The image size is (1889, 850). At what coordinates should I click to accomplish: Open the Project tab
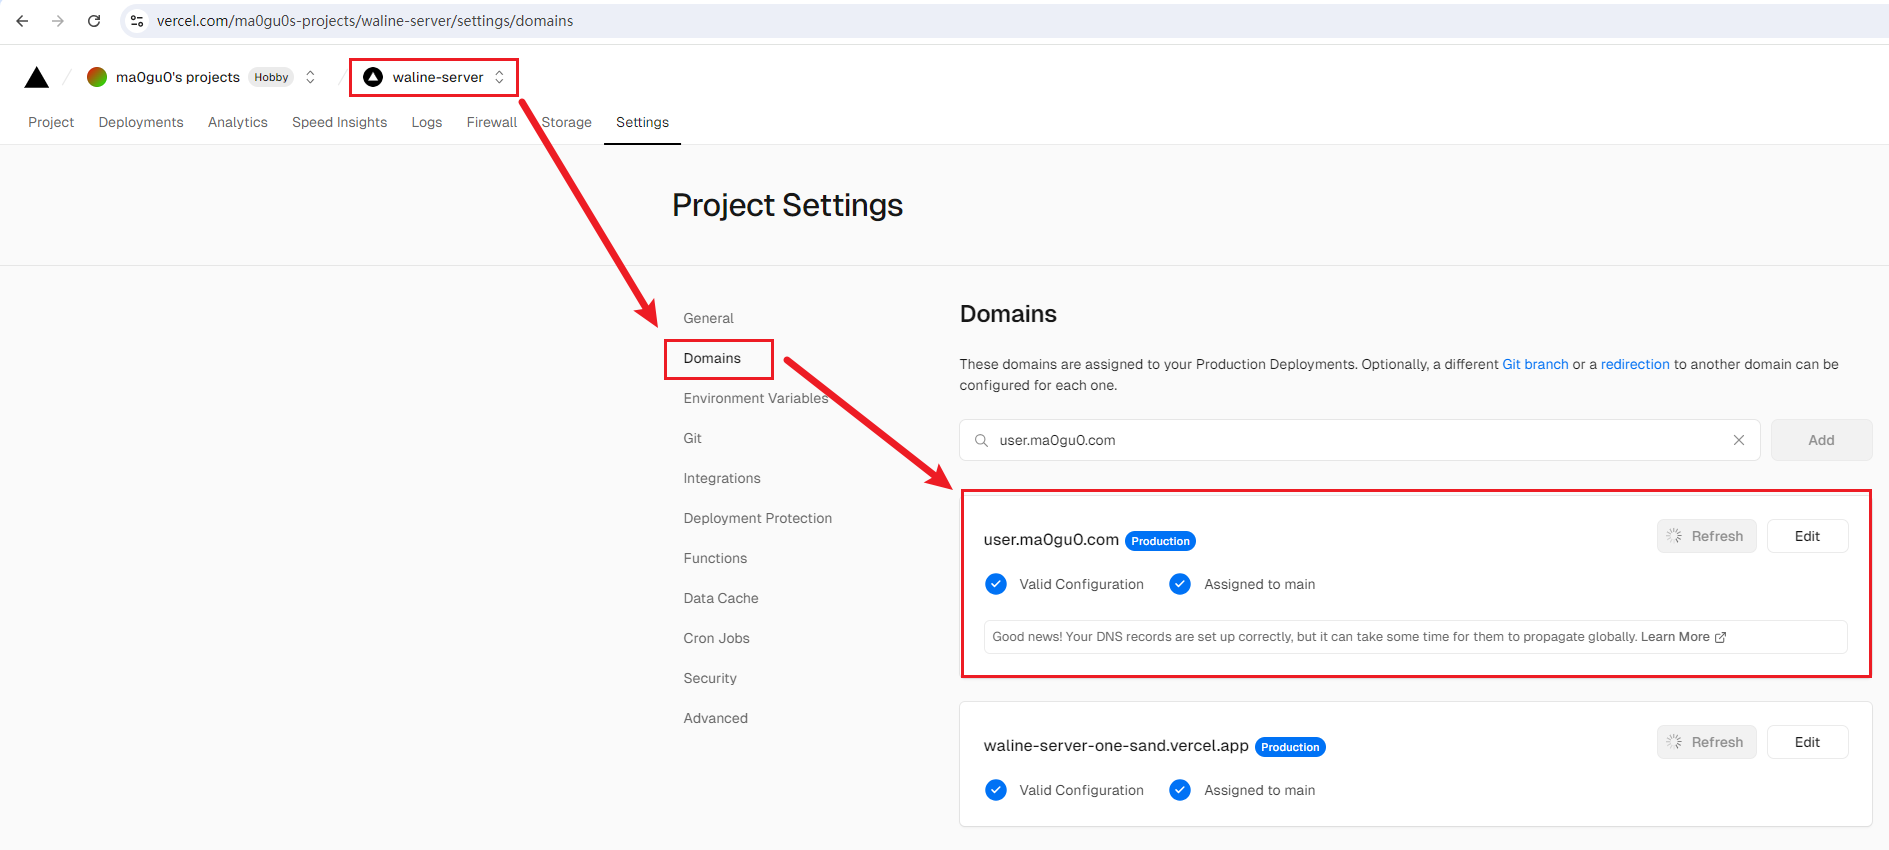click(51, 122)
